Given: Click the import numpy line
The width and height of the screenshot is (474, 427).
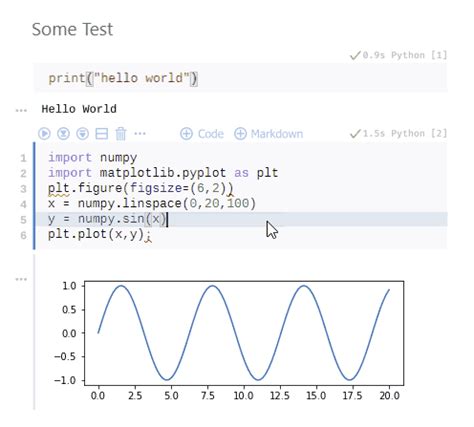Looking at the screenshot, I should pos(93,157).
